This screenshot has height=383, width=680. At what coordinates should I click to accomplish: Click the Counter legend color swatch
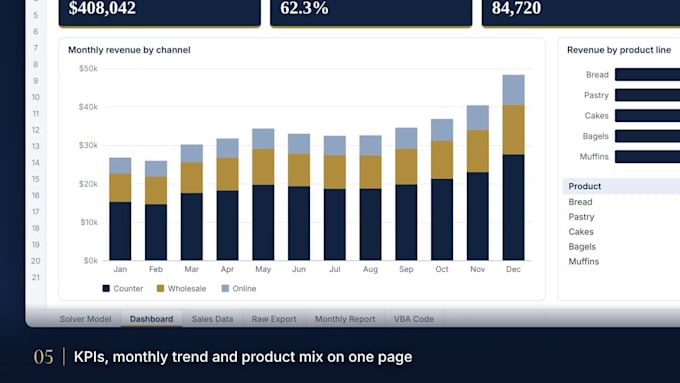click(x=106, y=288)
